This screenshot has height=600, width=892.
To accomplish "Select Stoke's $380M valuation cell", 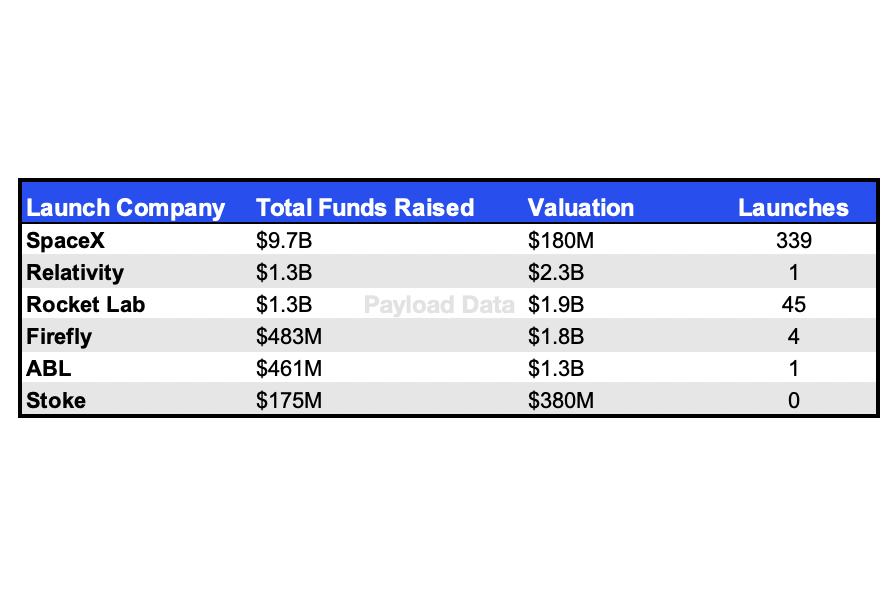I will click(x=560, y=401).
